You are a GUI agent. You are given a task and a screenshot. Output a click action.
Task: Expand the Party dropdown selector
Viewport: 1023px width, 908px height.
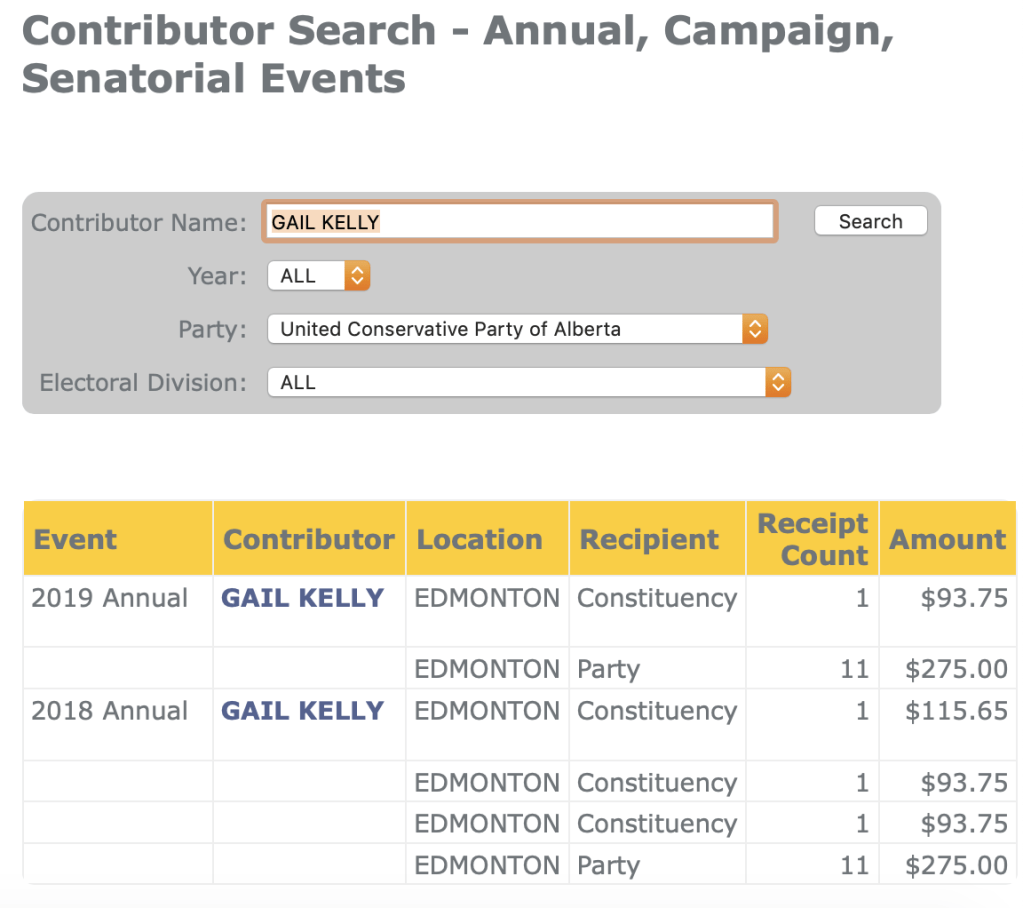click(x=517, y=329)
